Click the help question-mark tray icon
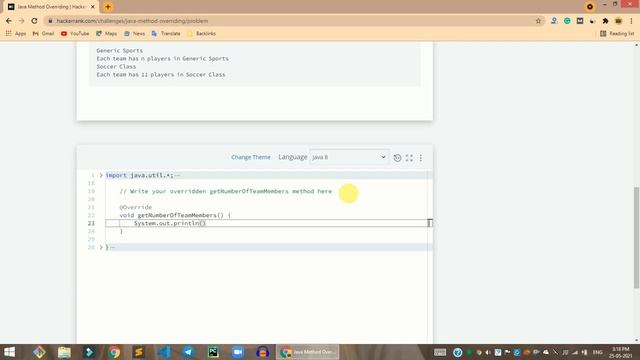 pyautogui.click(x=458, y=352)
